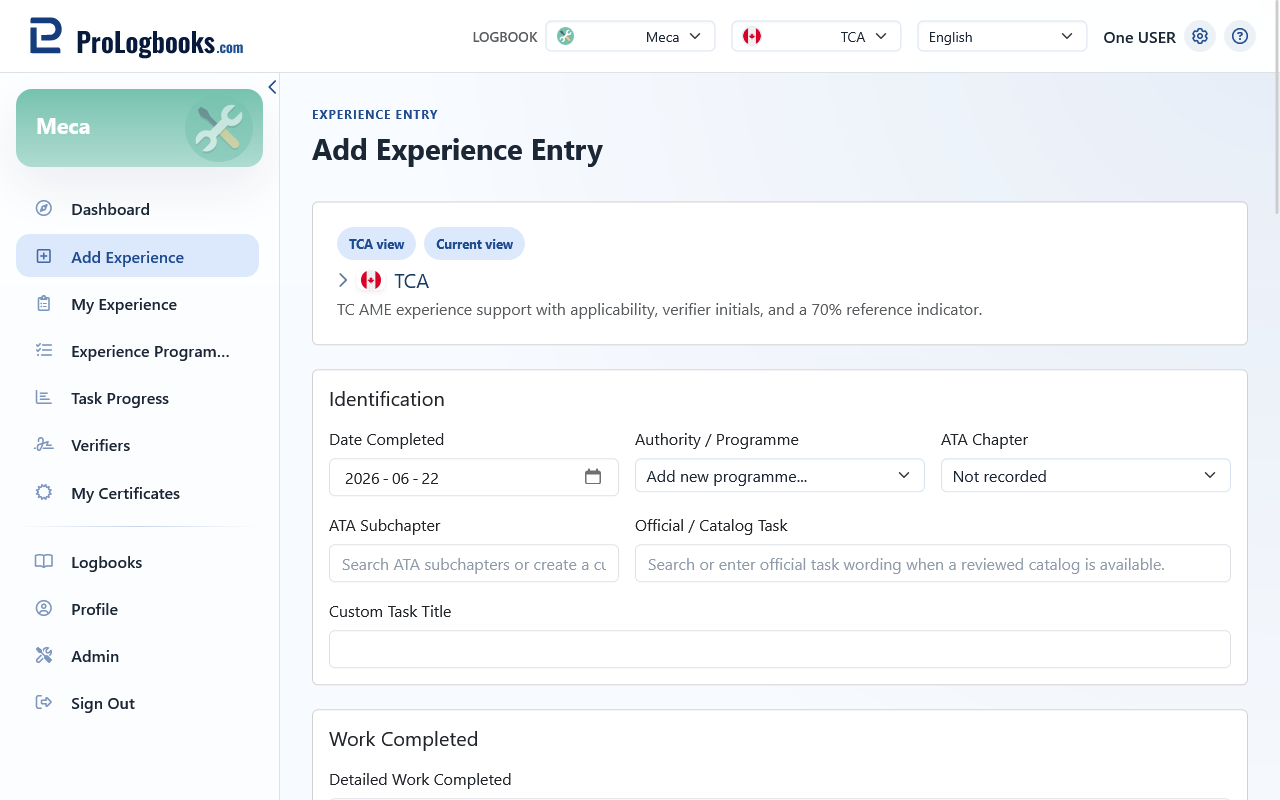Click the ATA Subchapter search field
Viewport: 1280px width, 800px height.
point(474,563)
